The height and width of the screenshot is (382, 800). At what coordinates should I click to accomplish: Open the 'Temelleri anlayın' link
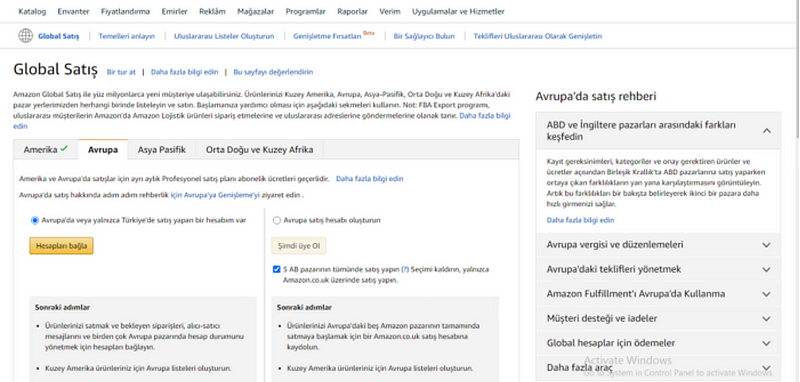coord(127,36)
